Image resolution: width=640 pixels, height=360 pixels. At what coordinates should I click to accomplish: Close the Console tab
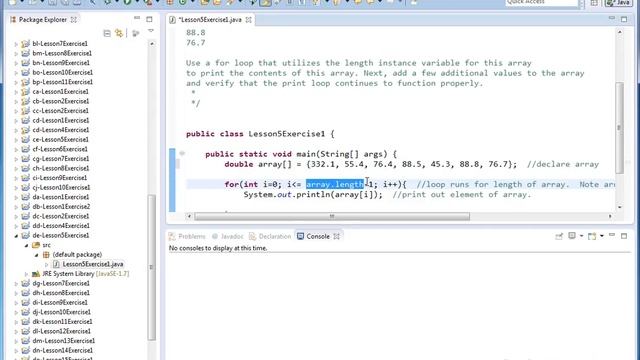(336, 236)
